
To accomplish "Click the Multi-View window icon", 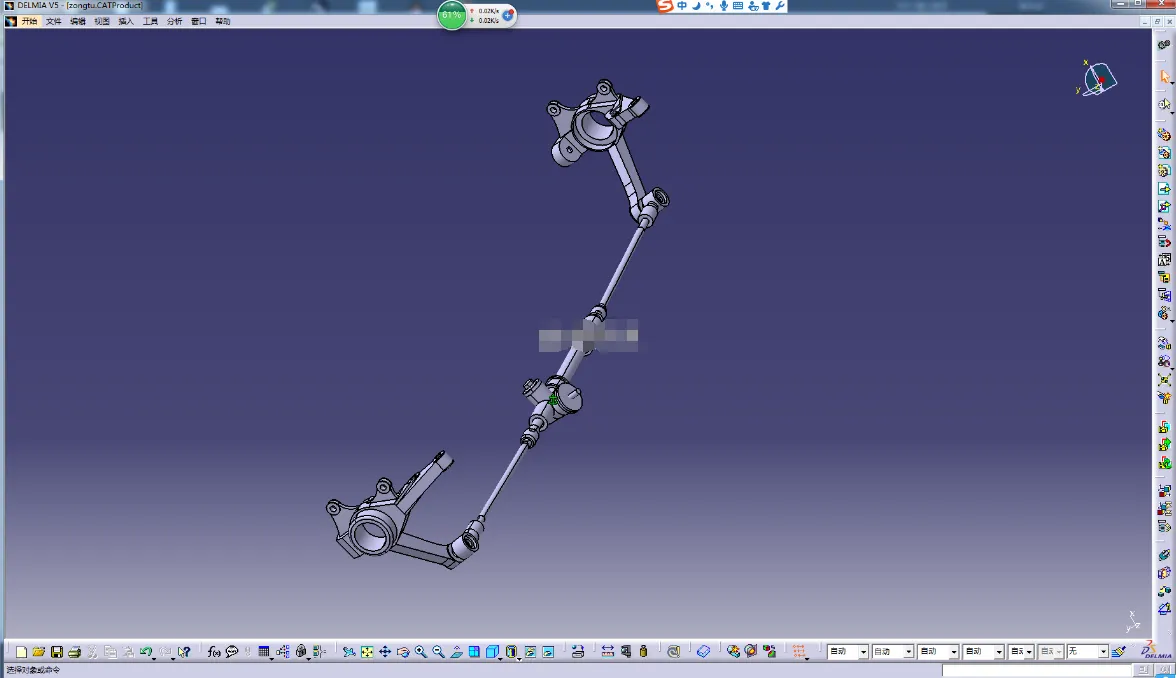I will [475, 652].
